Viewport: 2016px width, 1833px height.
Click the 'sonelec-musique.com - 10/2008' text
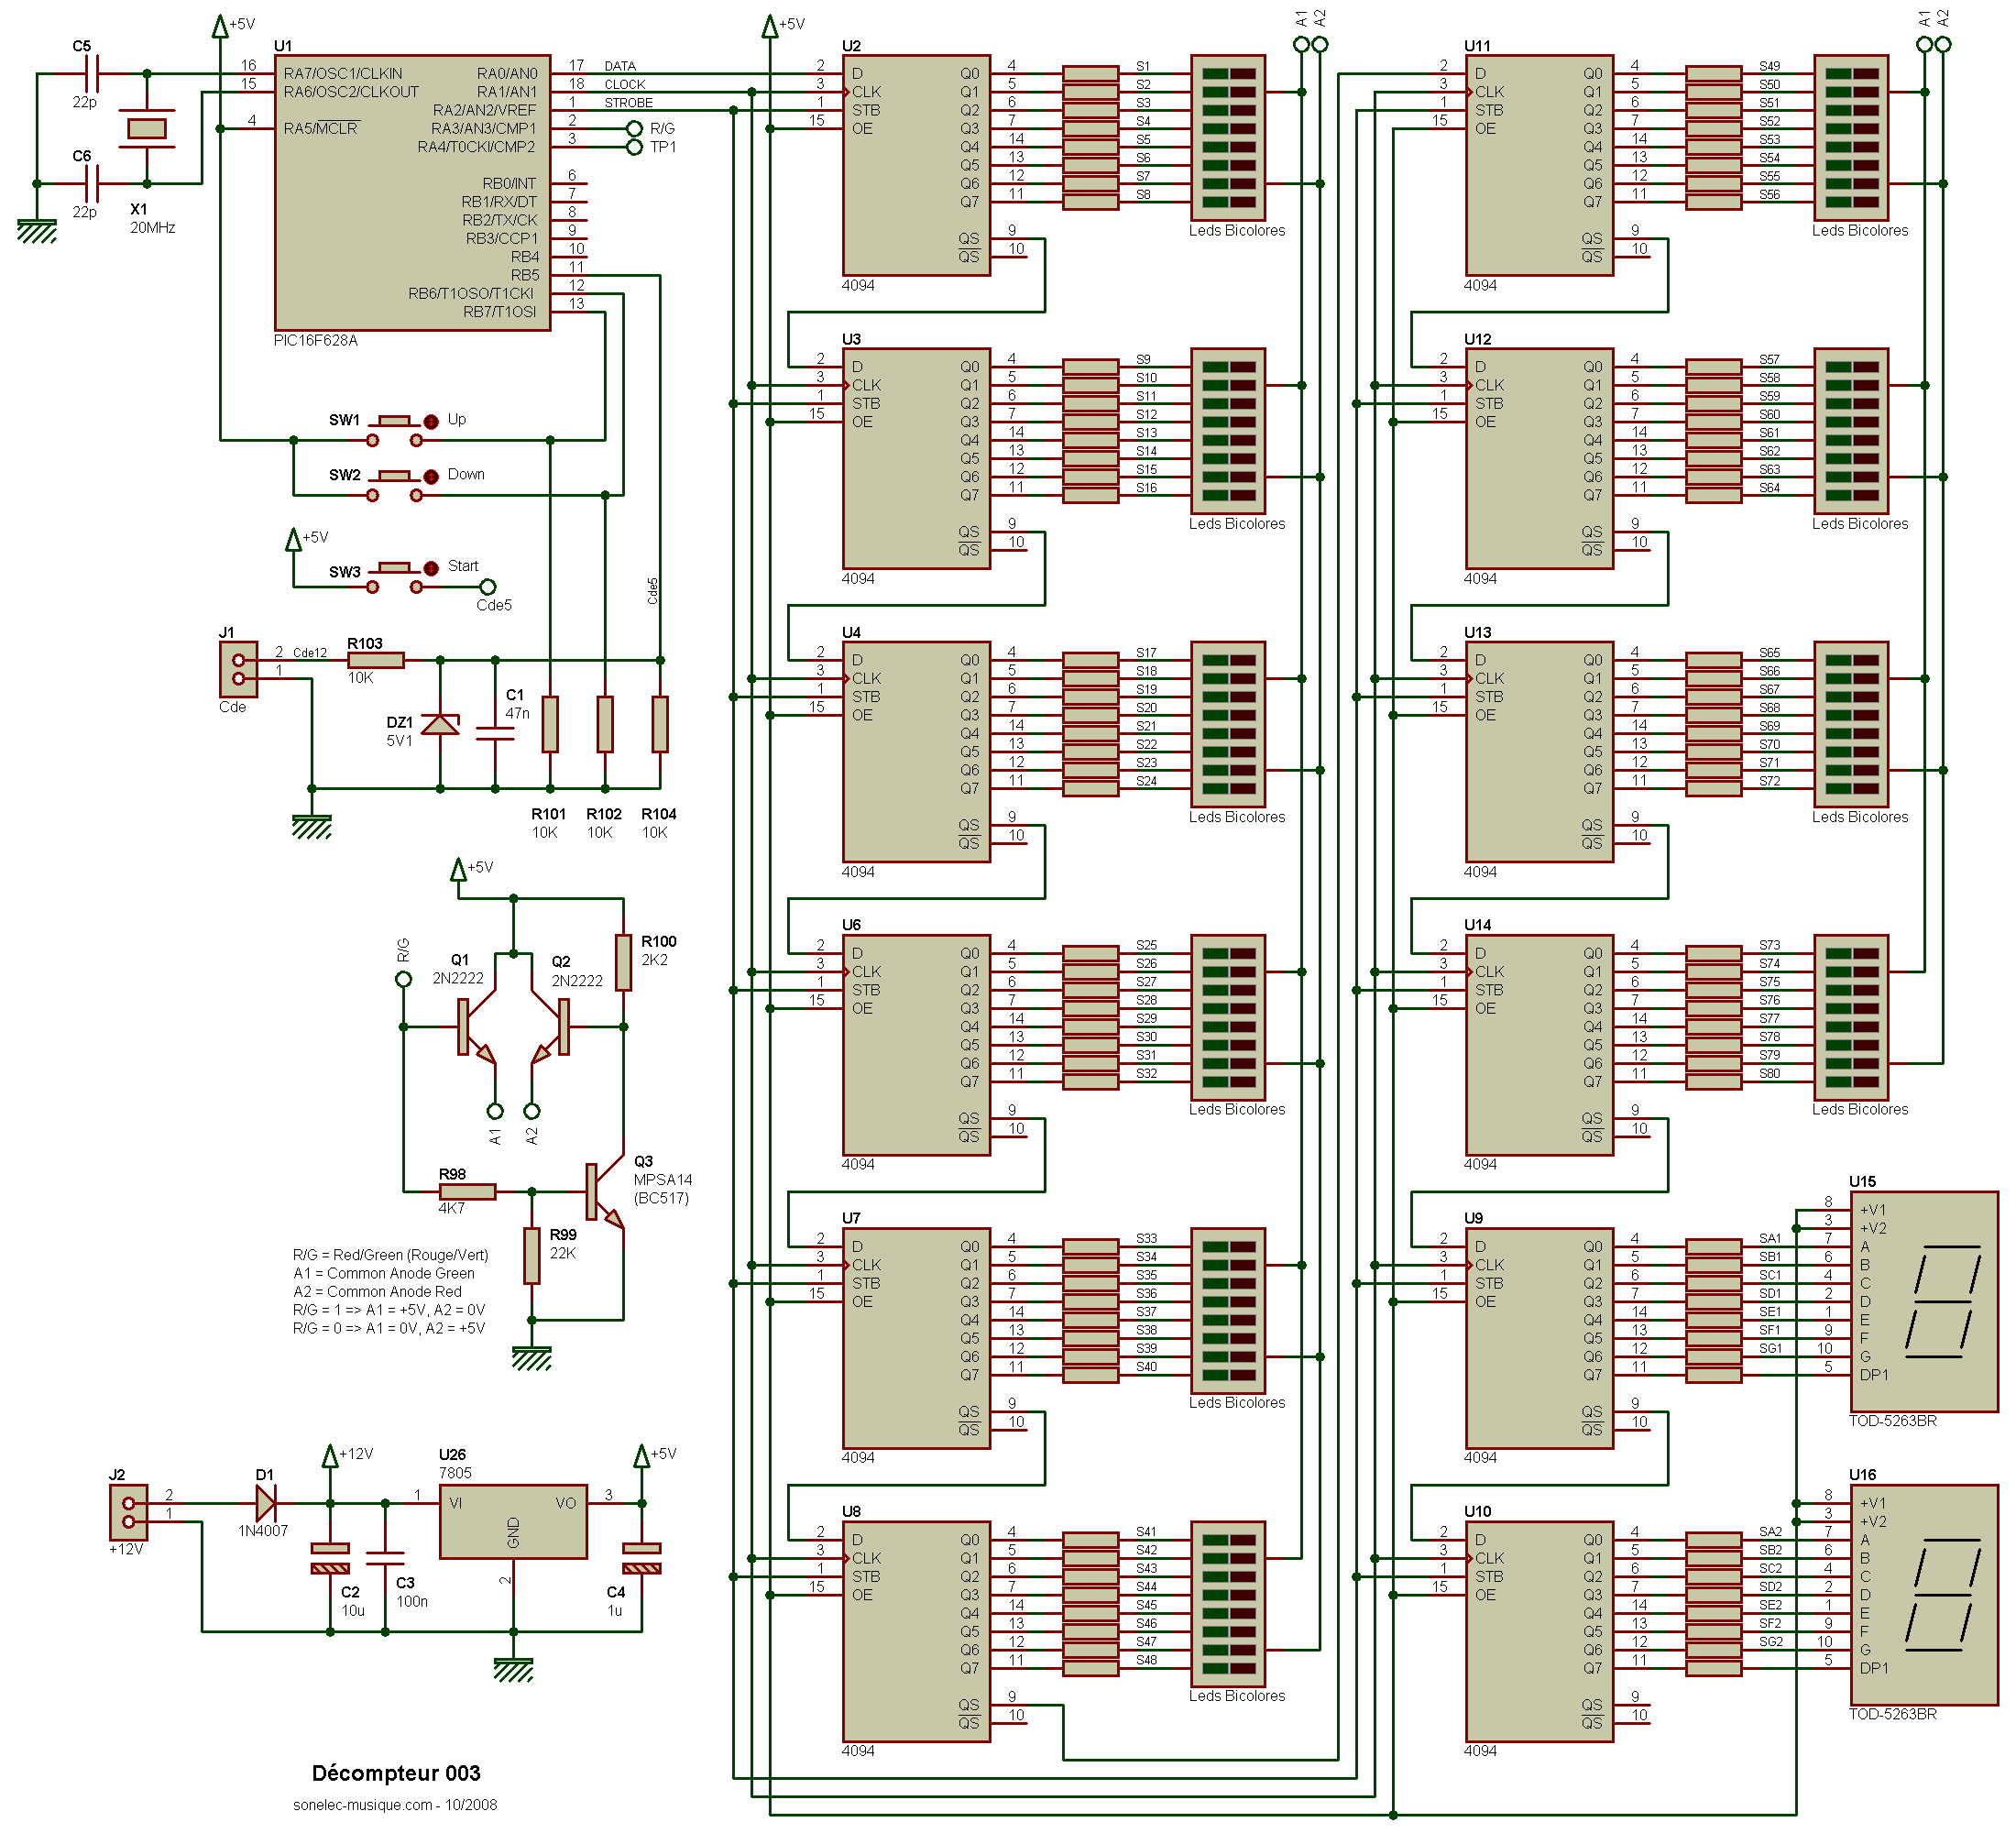[x=395, y=1805]
